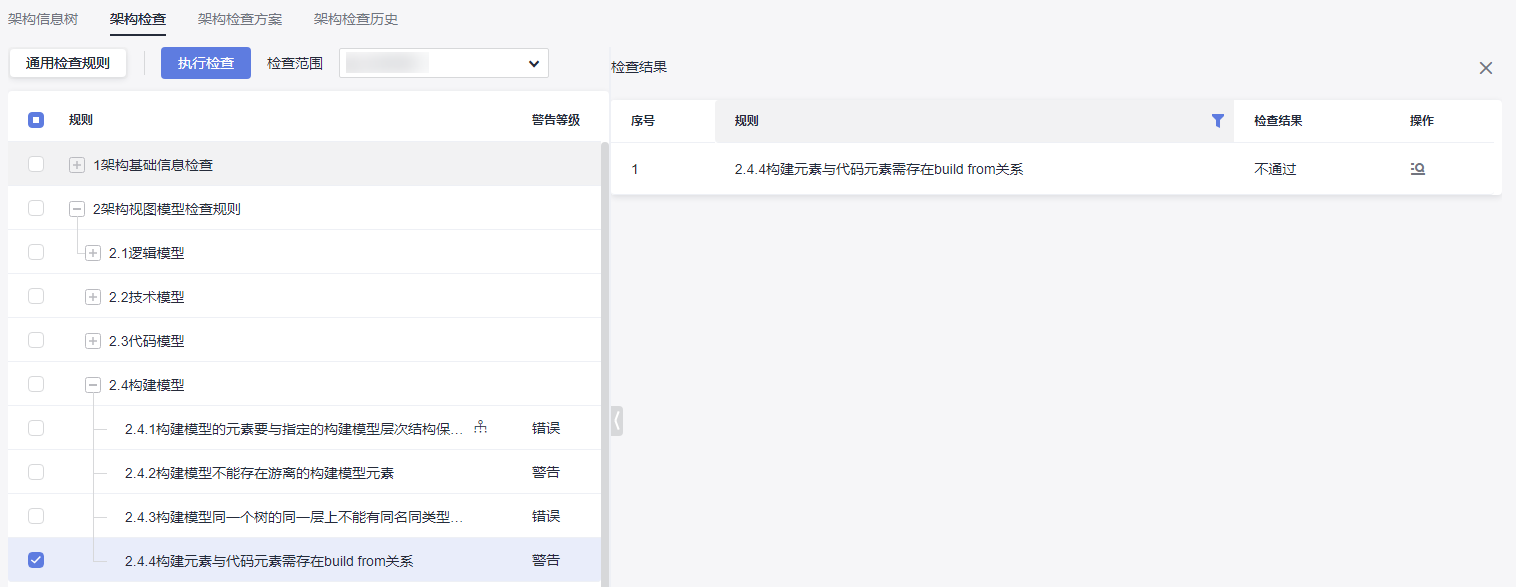Check the 2.3代码模型 checkbox
This screenshot has width=1516, height=587.
coord(36,340)
